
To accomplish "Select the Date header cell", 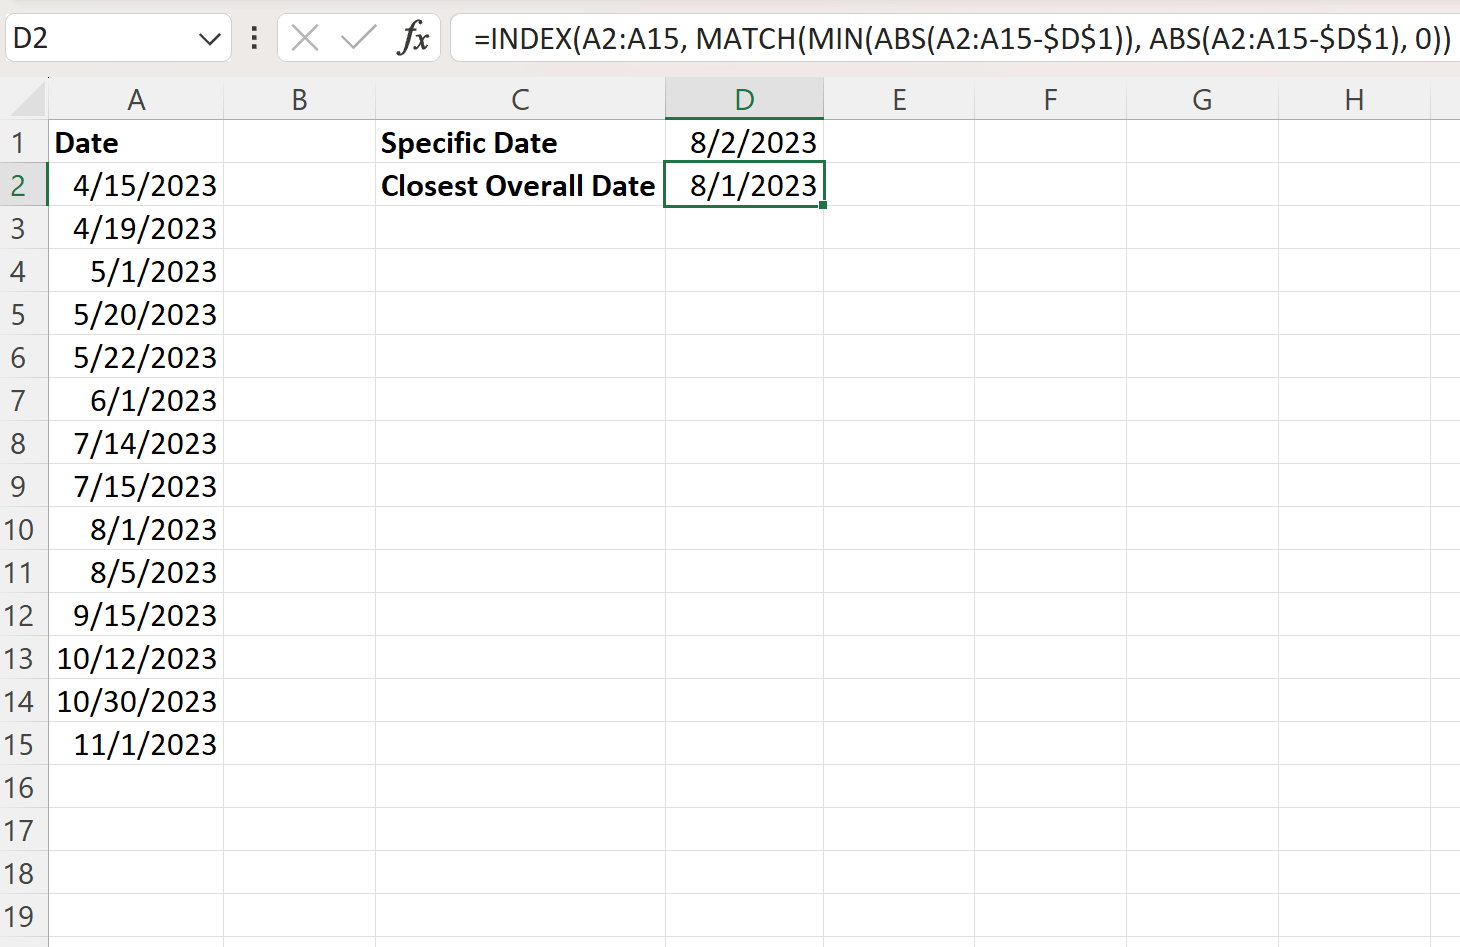I will tap(136, 142).
